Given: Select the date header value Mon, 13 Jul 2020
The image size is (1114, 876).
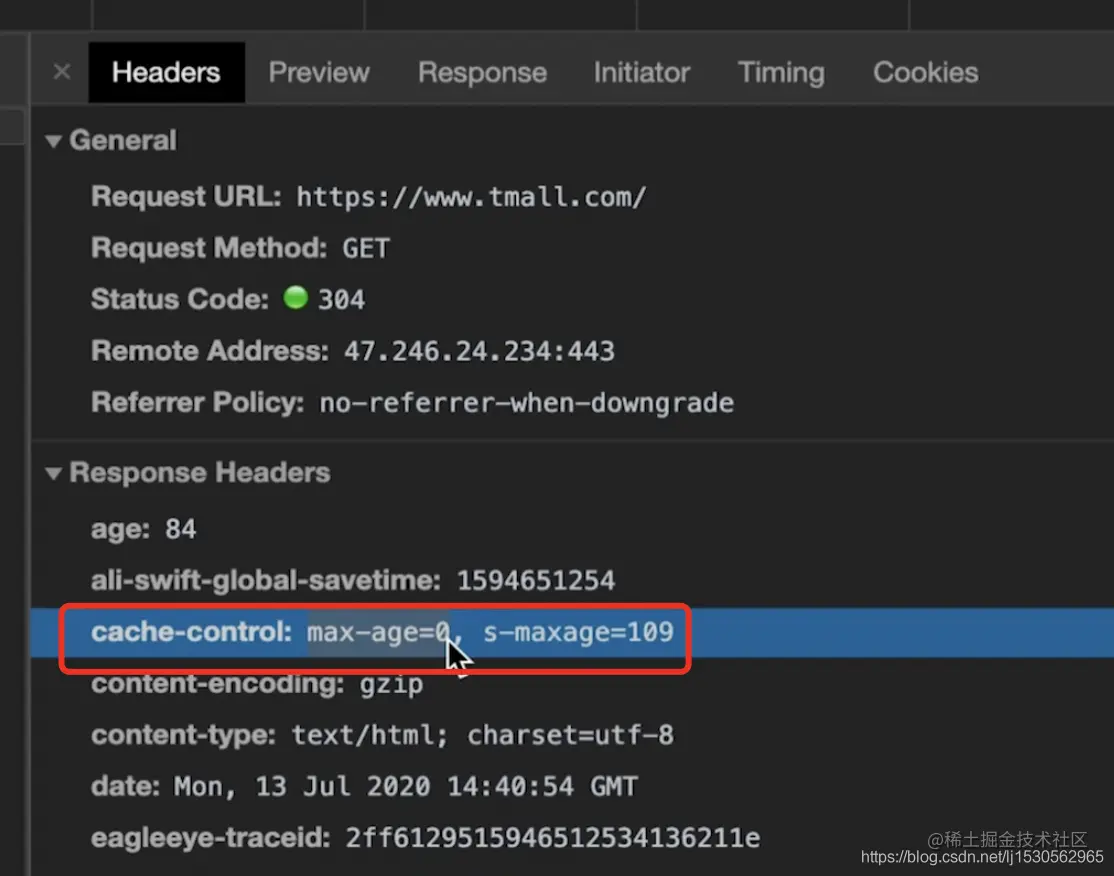Looking at the screenshot, I should [406, 786].
